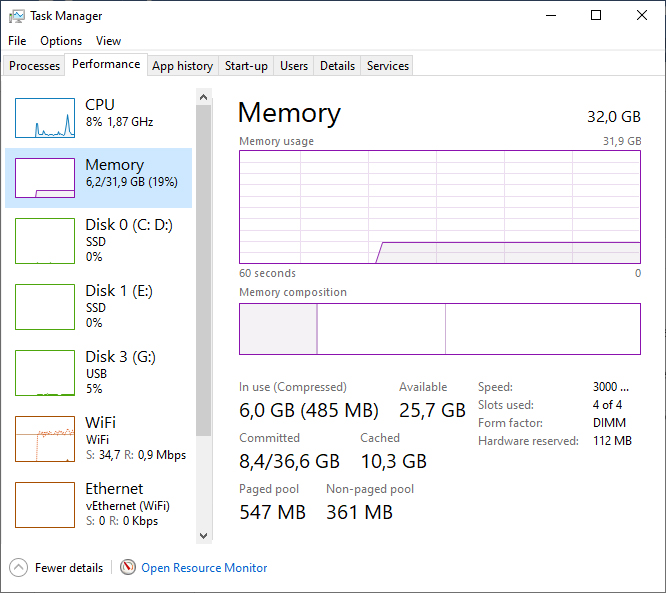Click the Disk 1 (E:) graph thumbnail
The width and height of the screenshot is (666, 593).
click(x=45, y=307)
